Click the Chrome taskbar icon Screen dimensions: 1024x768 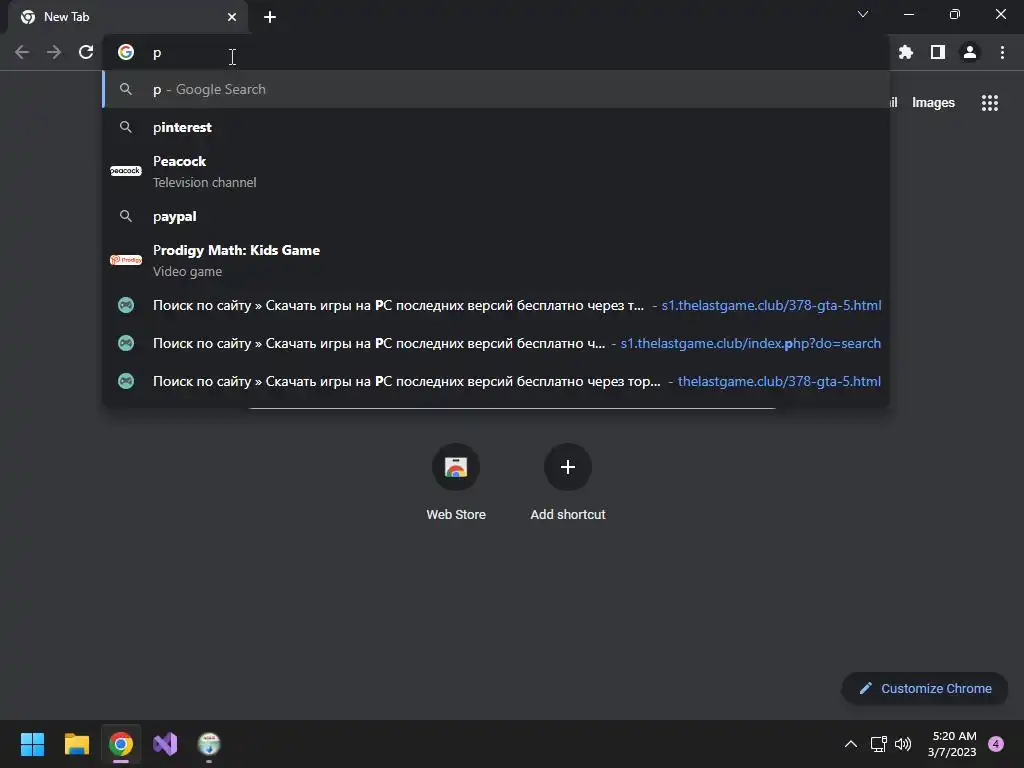click(121, 744)
